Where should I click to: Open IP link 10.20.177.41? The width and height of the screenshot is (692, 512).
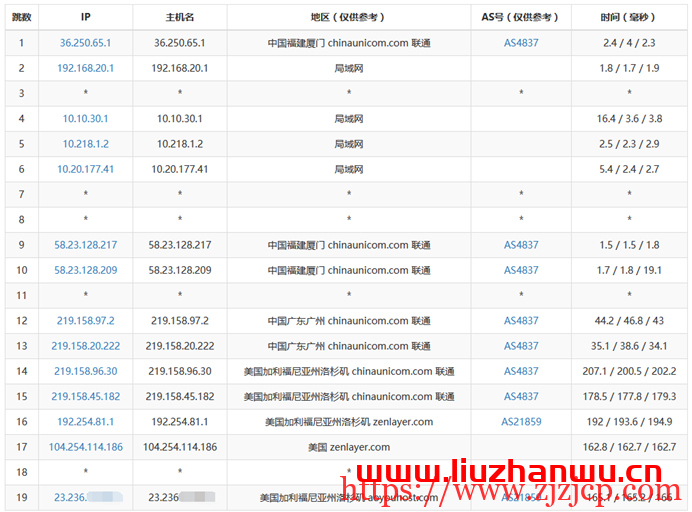coord(85,169)
